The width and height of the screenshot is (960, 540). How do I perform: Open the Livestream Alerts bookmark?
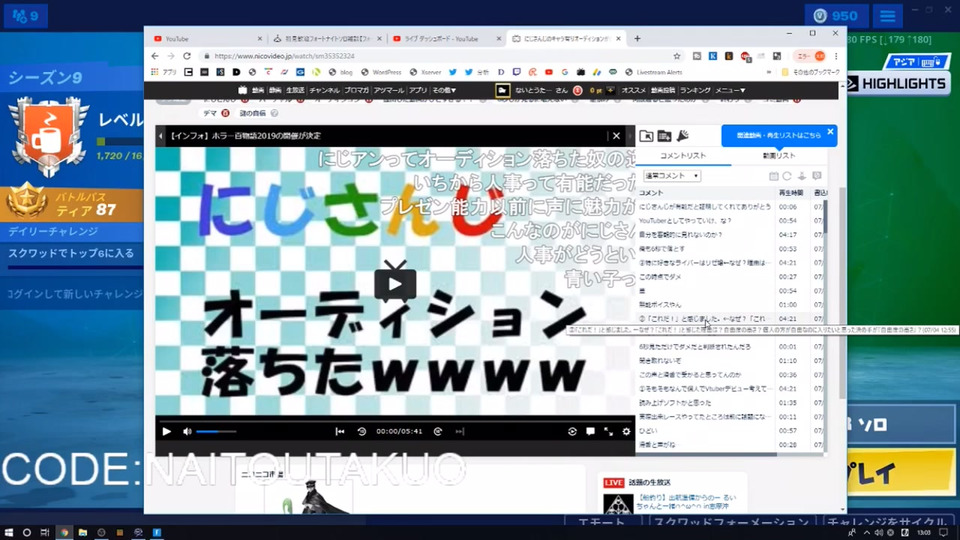(653, 72)
